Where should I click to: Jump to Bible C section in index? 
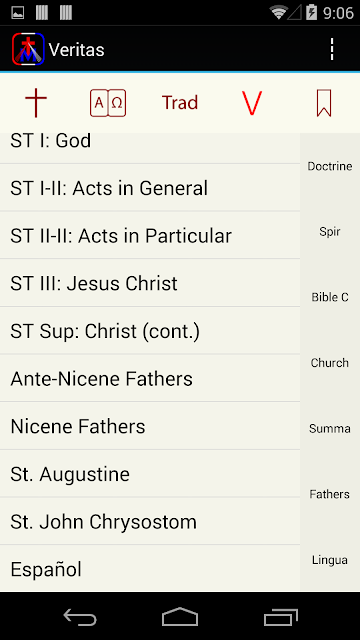coord(330,297)
